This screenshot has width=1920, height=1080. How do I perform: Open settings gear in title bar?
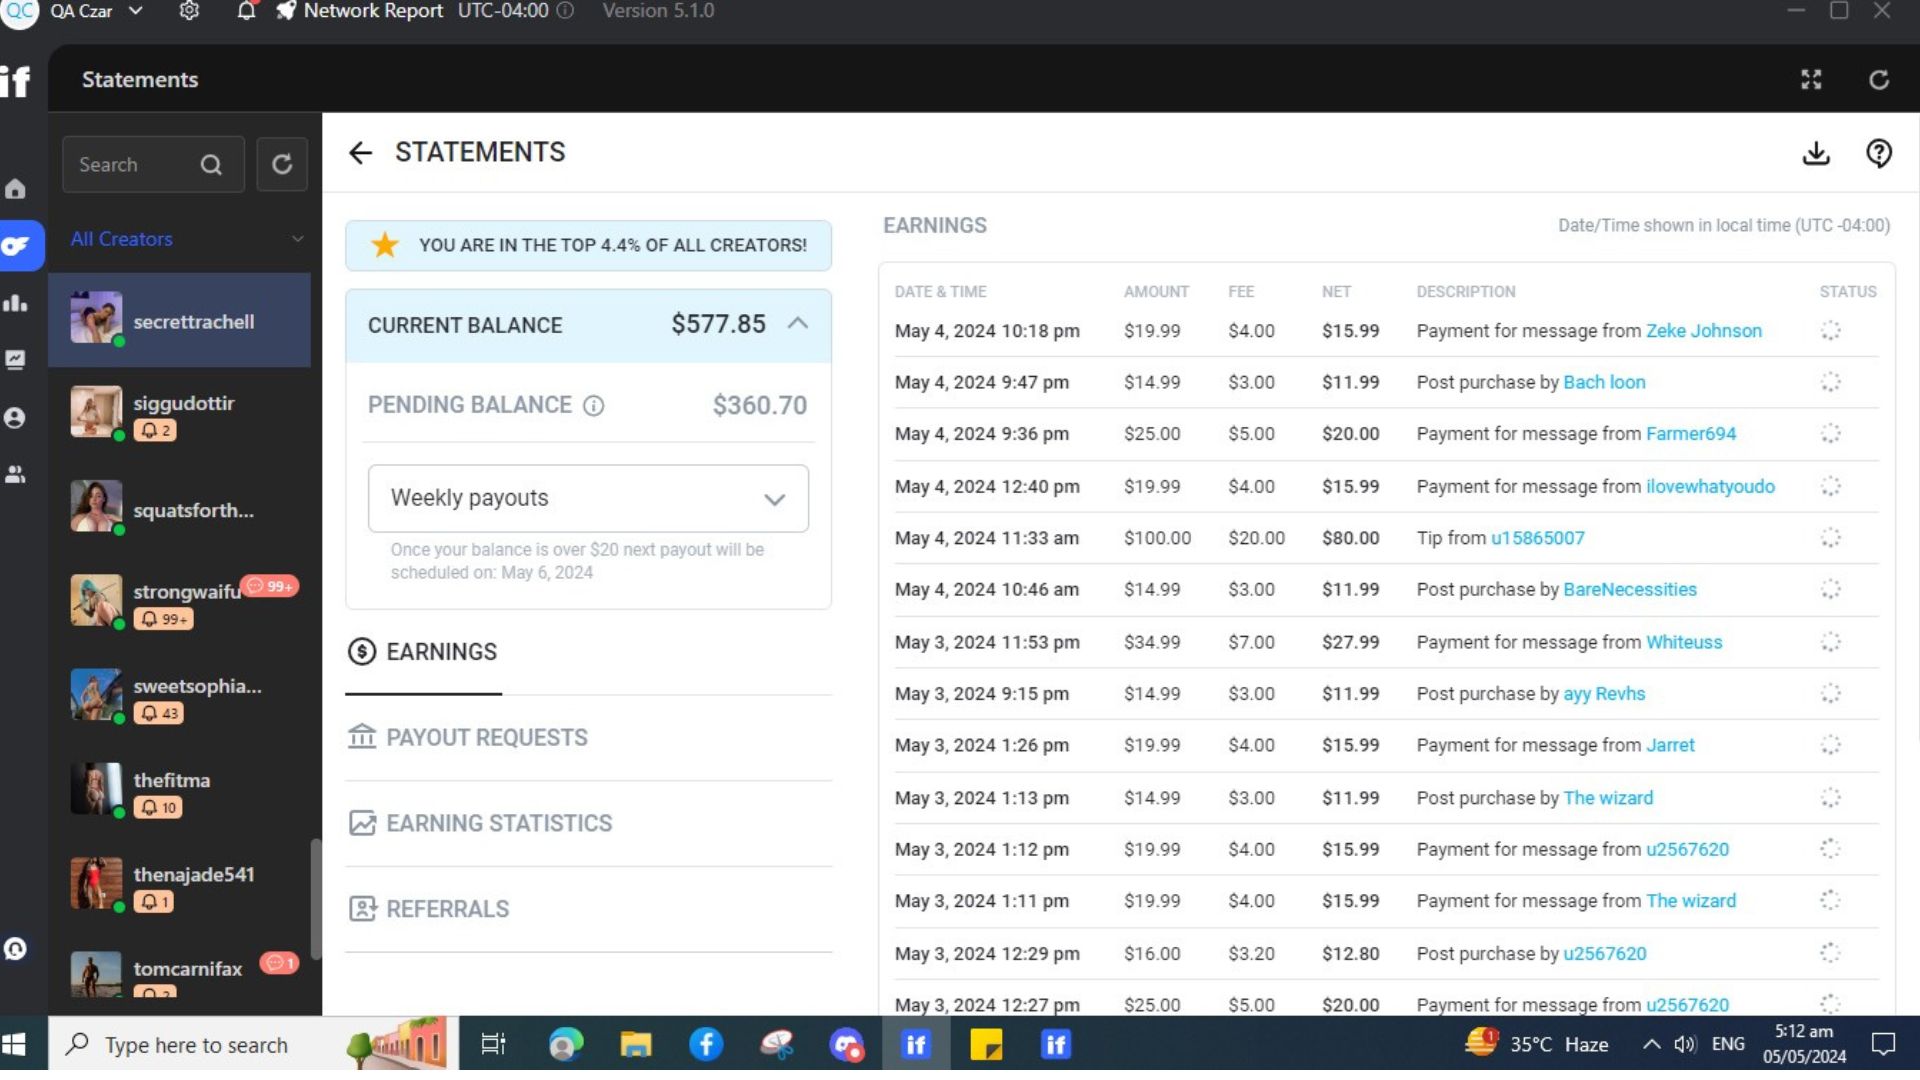pyautogui.click(x=189, y=11)
